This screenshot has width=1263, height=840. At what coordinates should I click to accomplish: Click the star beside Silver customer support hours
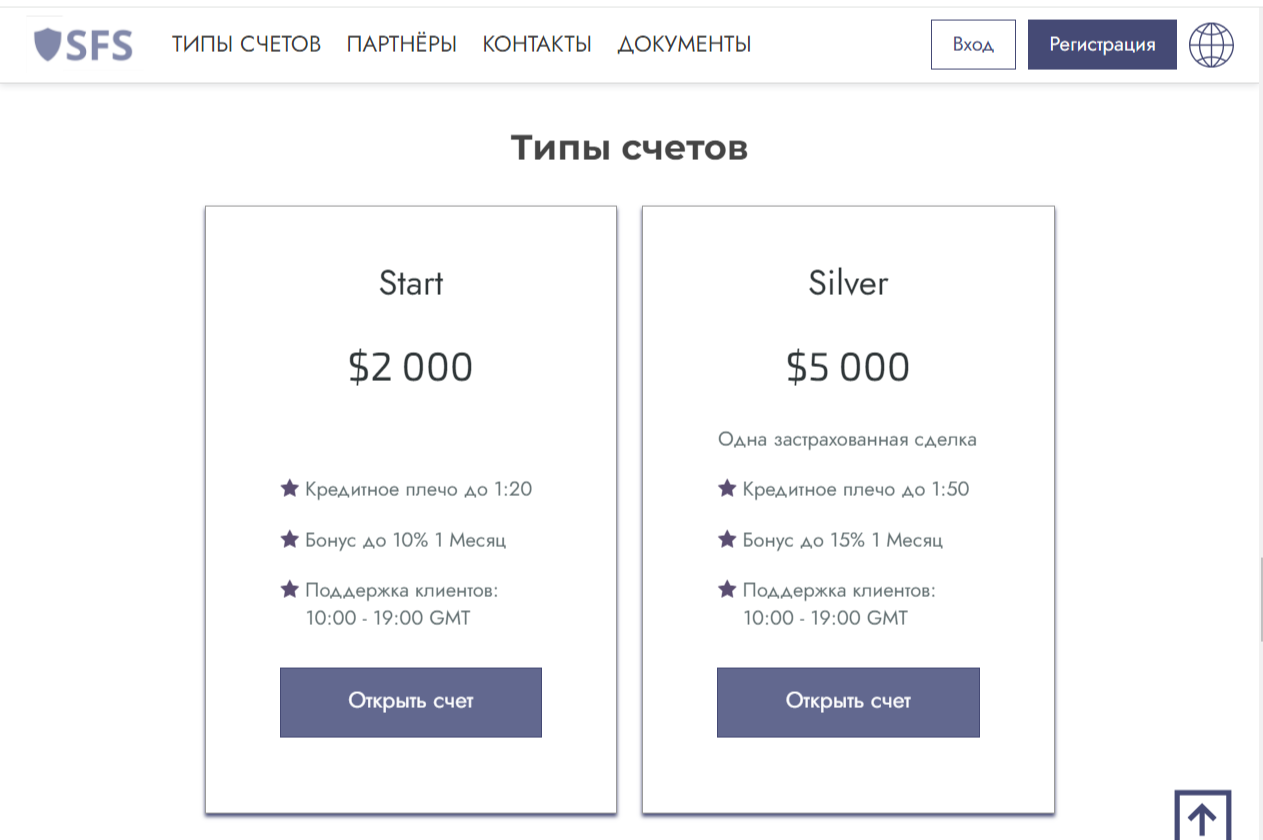(x=728, y=589)
